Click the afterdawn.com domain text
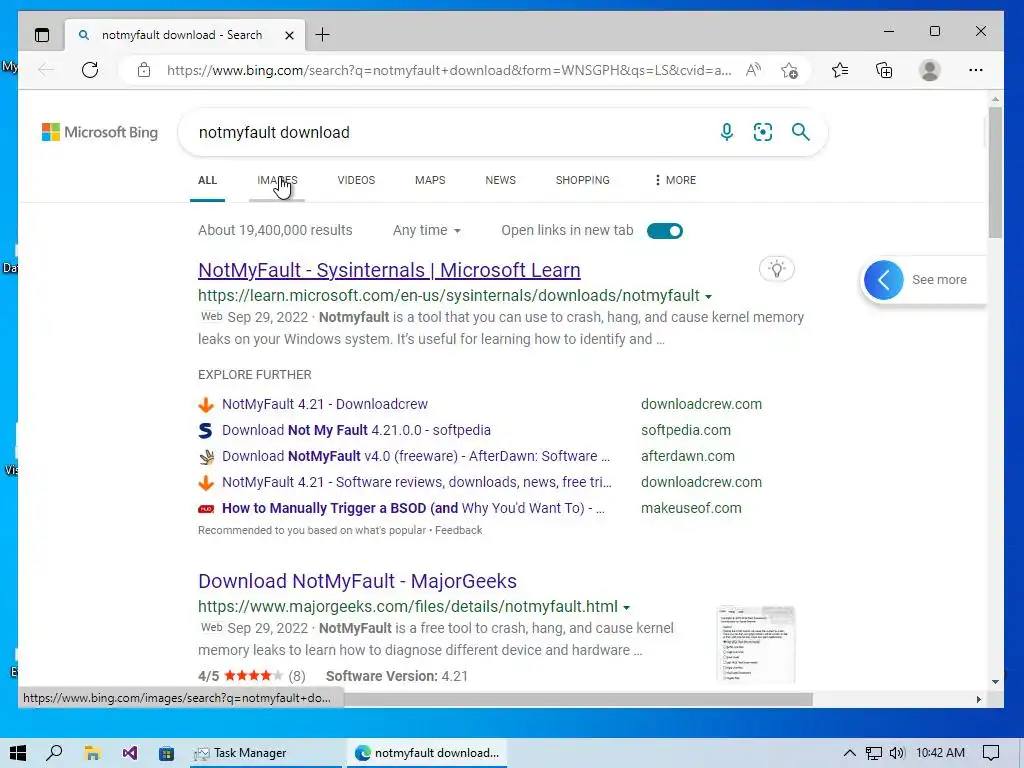Screen dimensions: 1024x768 [x=688, y=456]
